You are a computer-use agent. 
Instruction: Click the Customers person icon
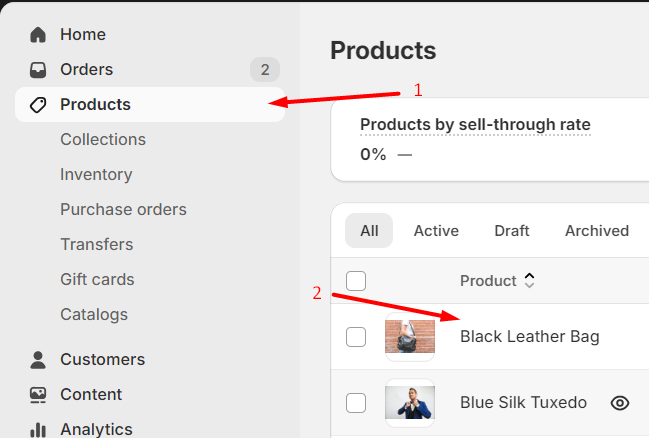click(x=38, y=359)
